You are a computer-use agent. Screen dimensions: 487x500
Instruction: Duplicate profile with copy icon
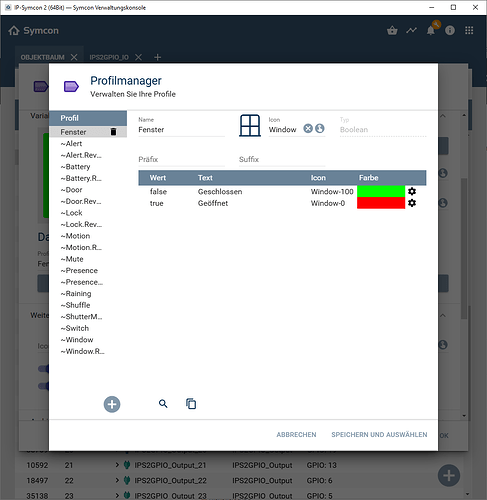tap(191, 404)
